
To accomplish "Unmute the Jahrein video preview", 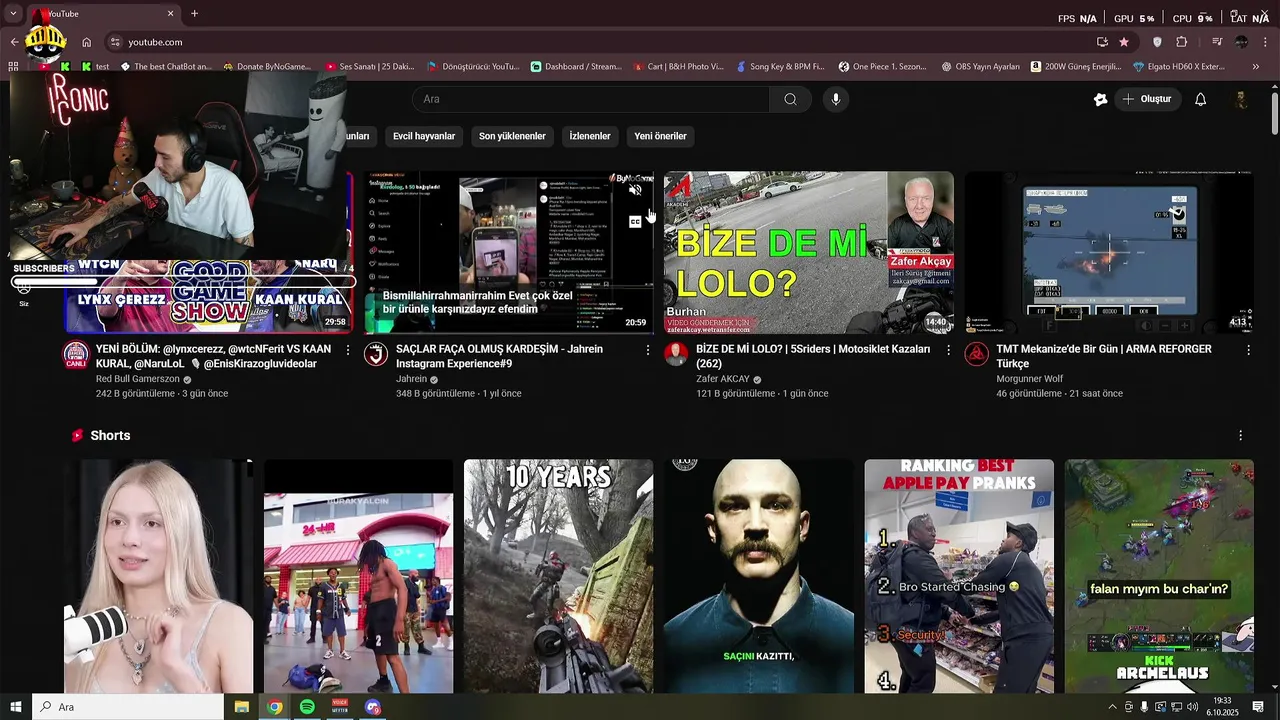I will tap(635, 189).
